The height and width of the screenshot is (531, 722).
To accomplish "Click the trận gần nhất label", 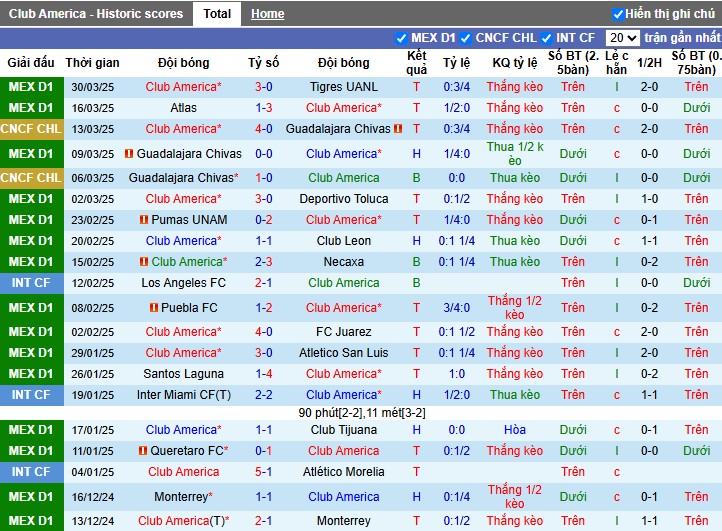I will [x=682, y=38].
